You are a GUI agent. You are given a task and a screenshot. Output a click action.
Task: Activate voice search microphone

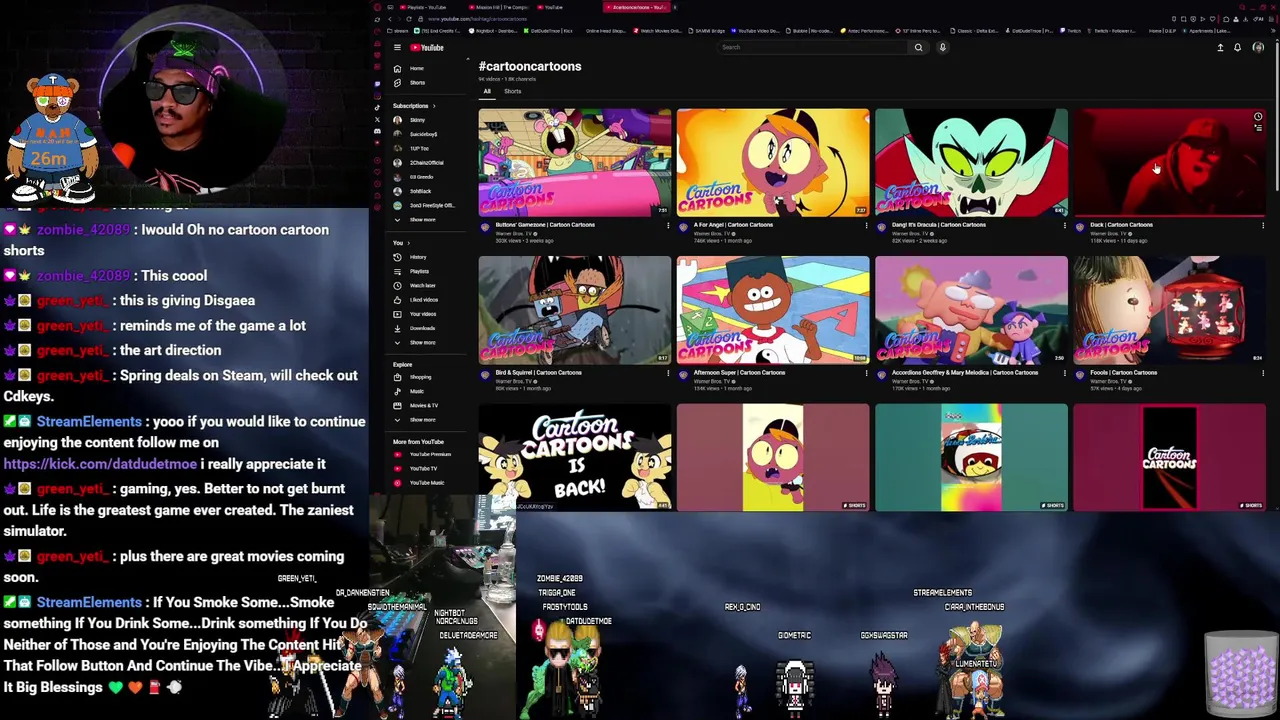(942, 48)
